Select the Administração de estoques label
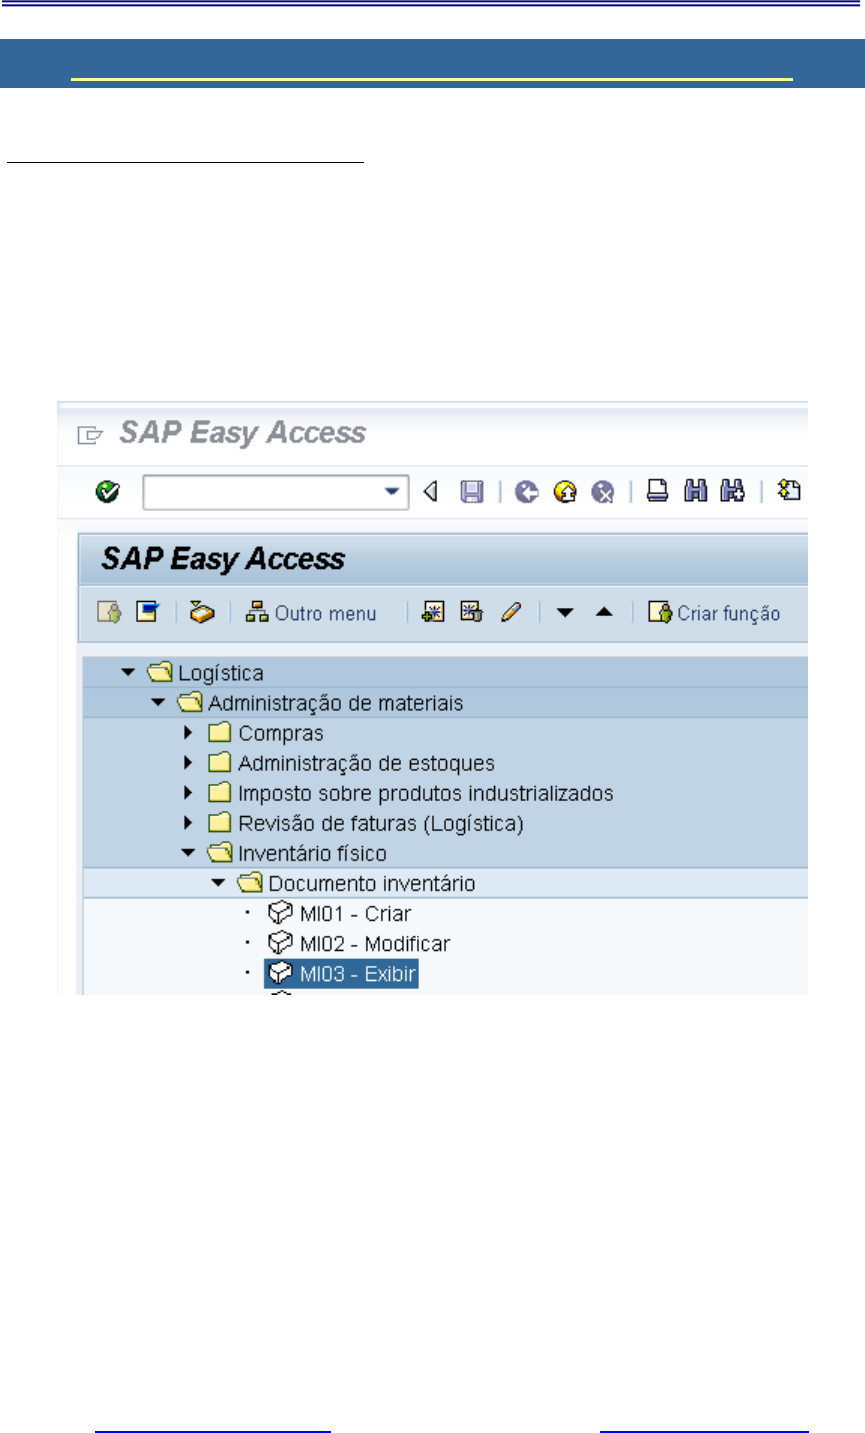The image size is (865, 1433). coord(366,763)
